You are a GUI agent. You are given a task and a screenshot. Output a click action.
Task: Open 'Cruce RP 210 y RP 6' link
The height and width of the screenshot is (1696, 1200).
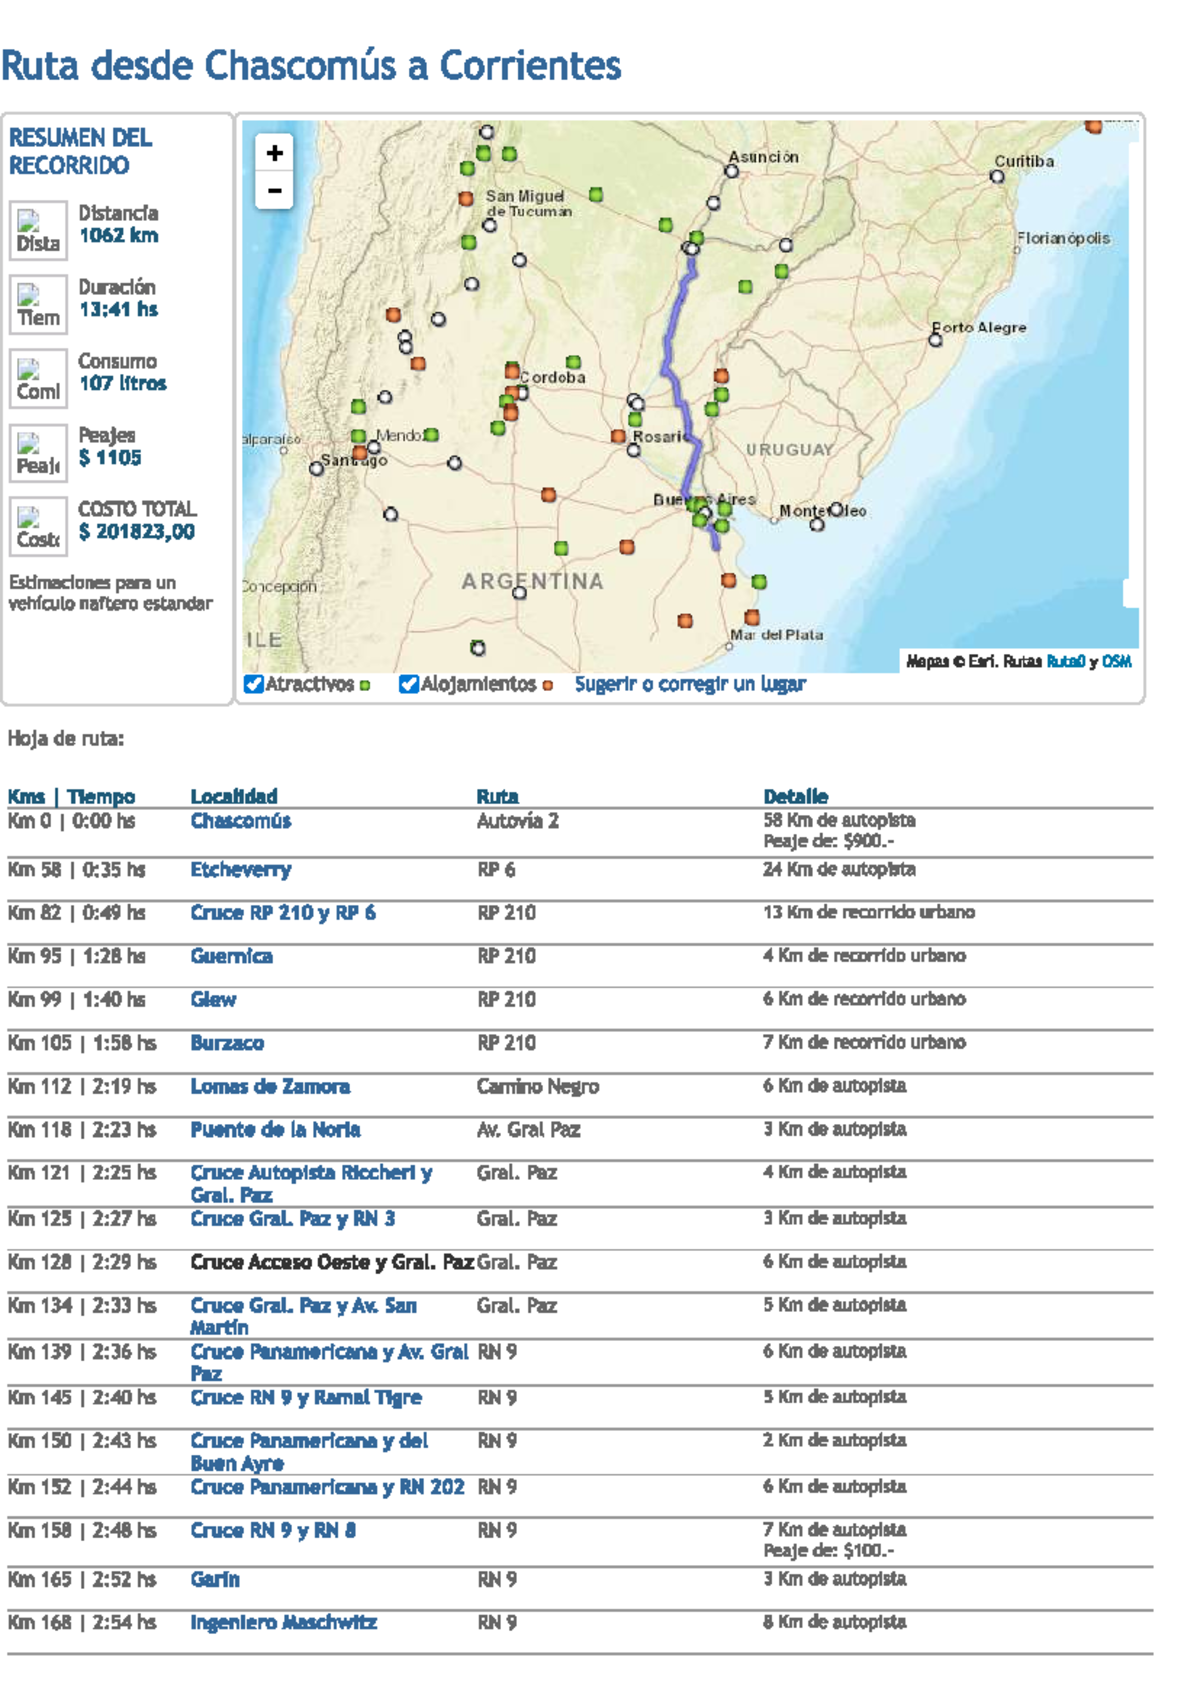click(283, 913)
